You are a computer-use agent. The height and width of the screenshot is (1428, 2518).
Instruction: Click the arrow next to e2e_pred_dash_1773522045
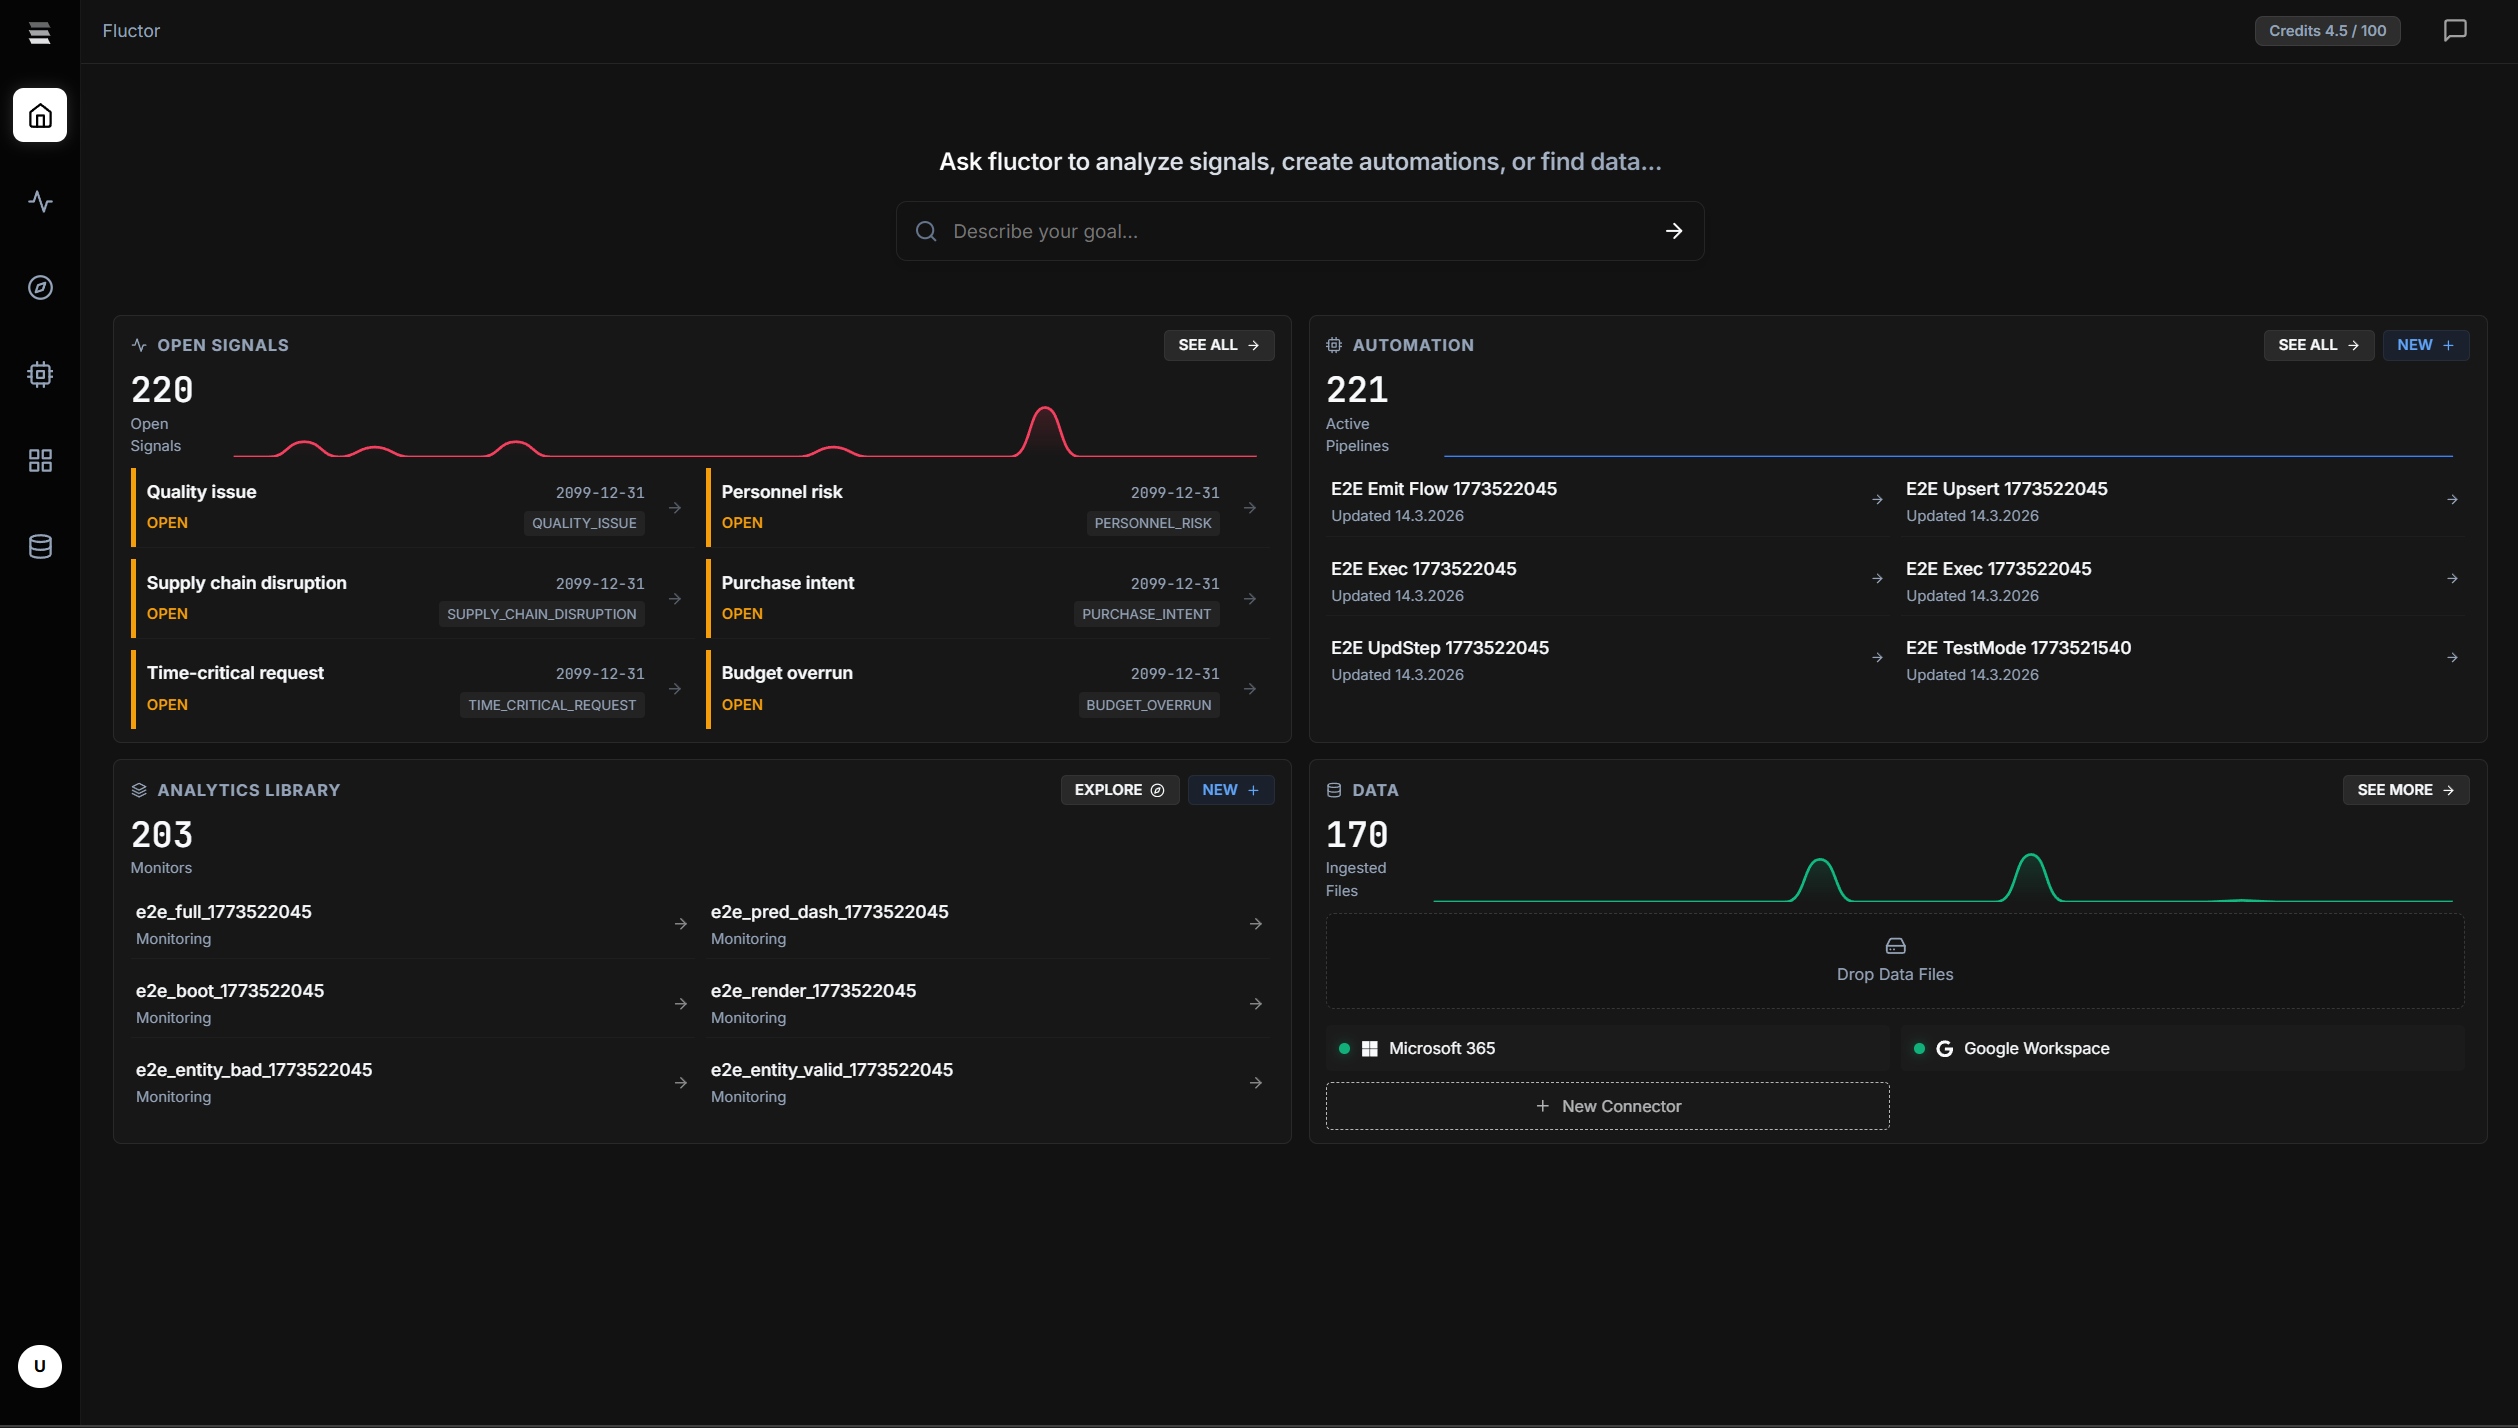[x=1255, y=924]
